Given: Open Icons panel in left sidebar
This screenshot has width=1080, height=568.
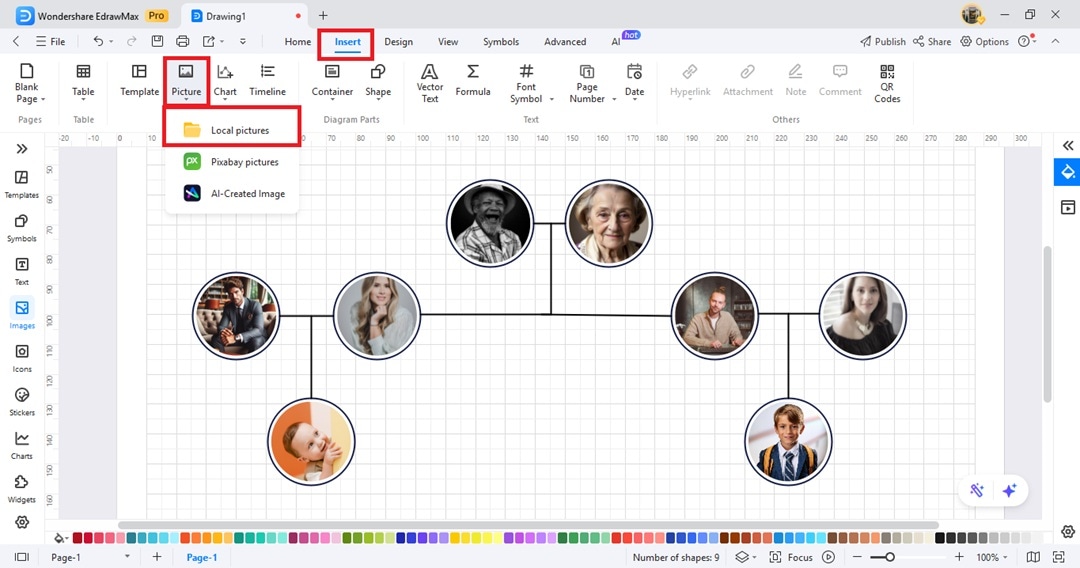Looking at the screenshot, I should (x=21, y=358).
